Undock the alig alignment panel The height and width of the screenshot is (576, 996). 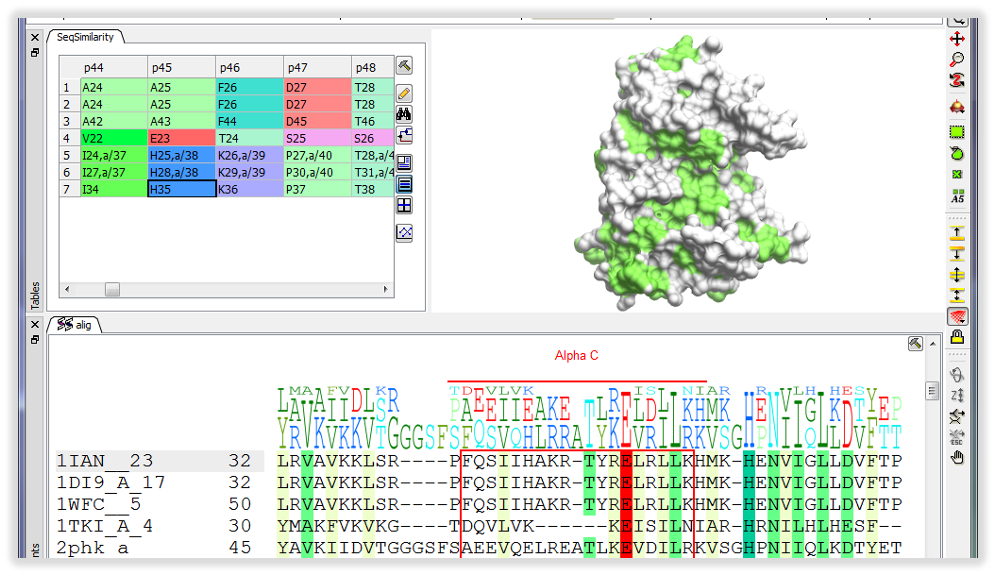tap(35, 340)
